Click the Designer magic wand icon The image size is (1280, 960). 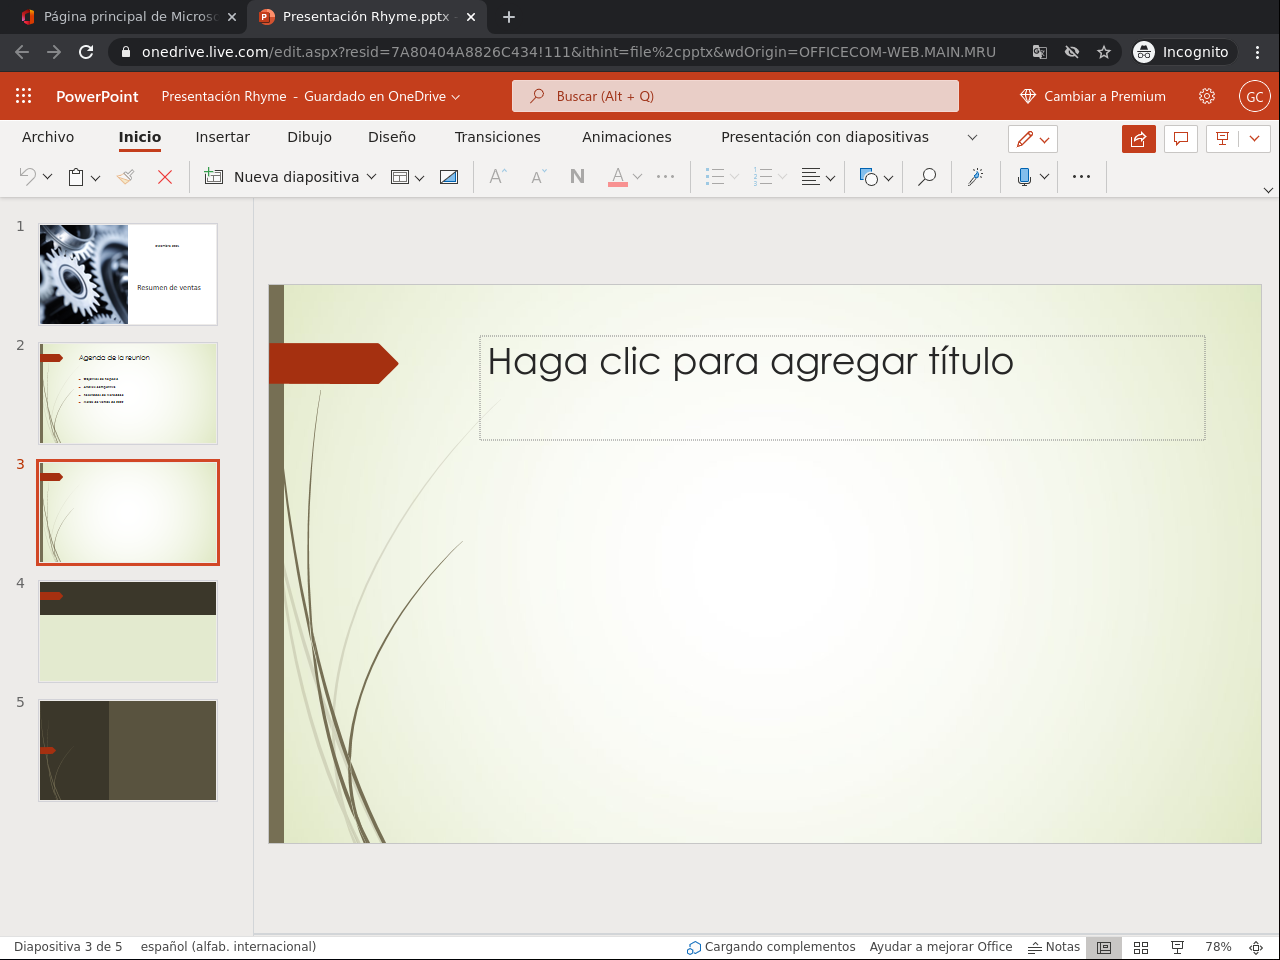point(975,177)
